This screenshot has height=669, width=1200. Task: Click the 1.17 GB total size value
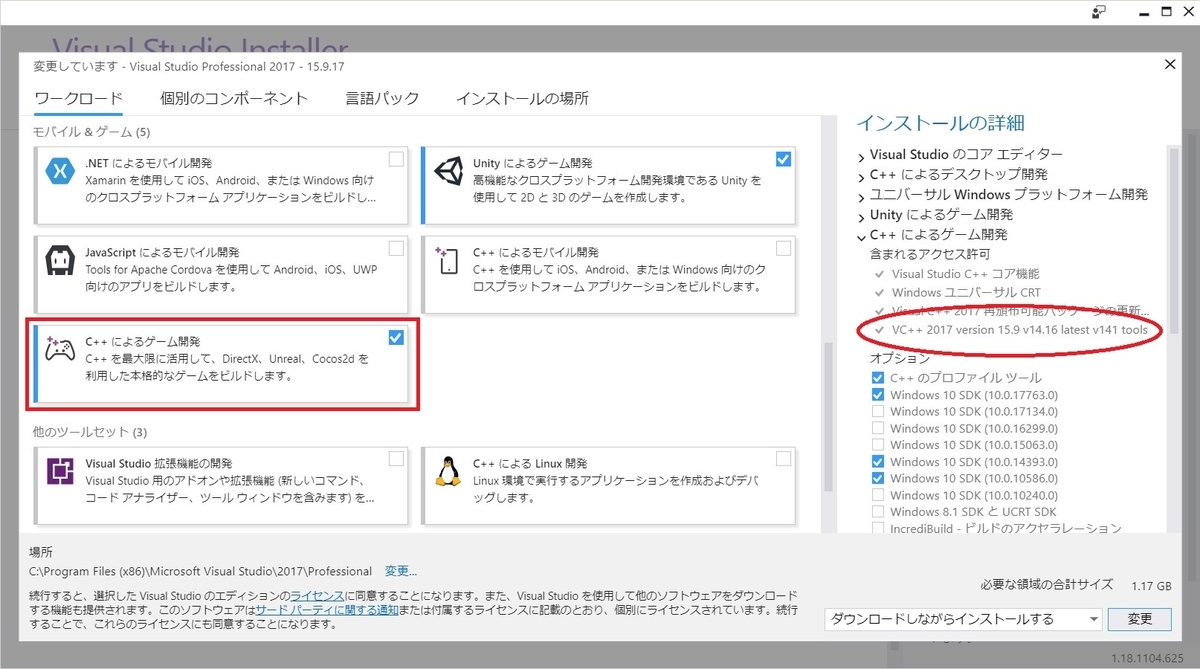(x=1151, y=586)
